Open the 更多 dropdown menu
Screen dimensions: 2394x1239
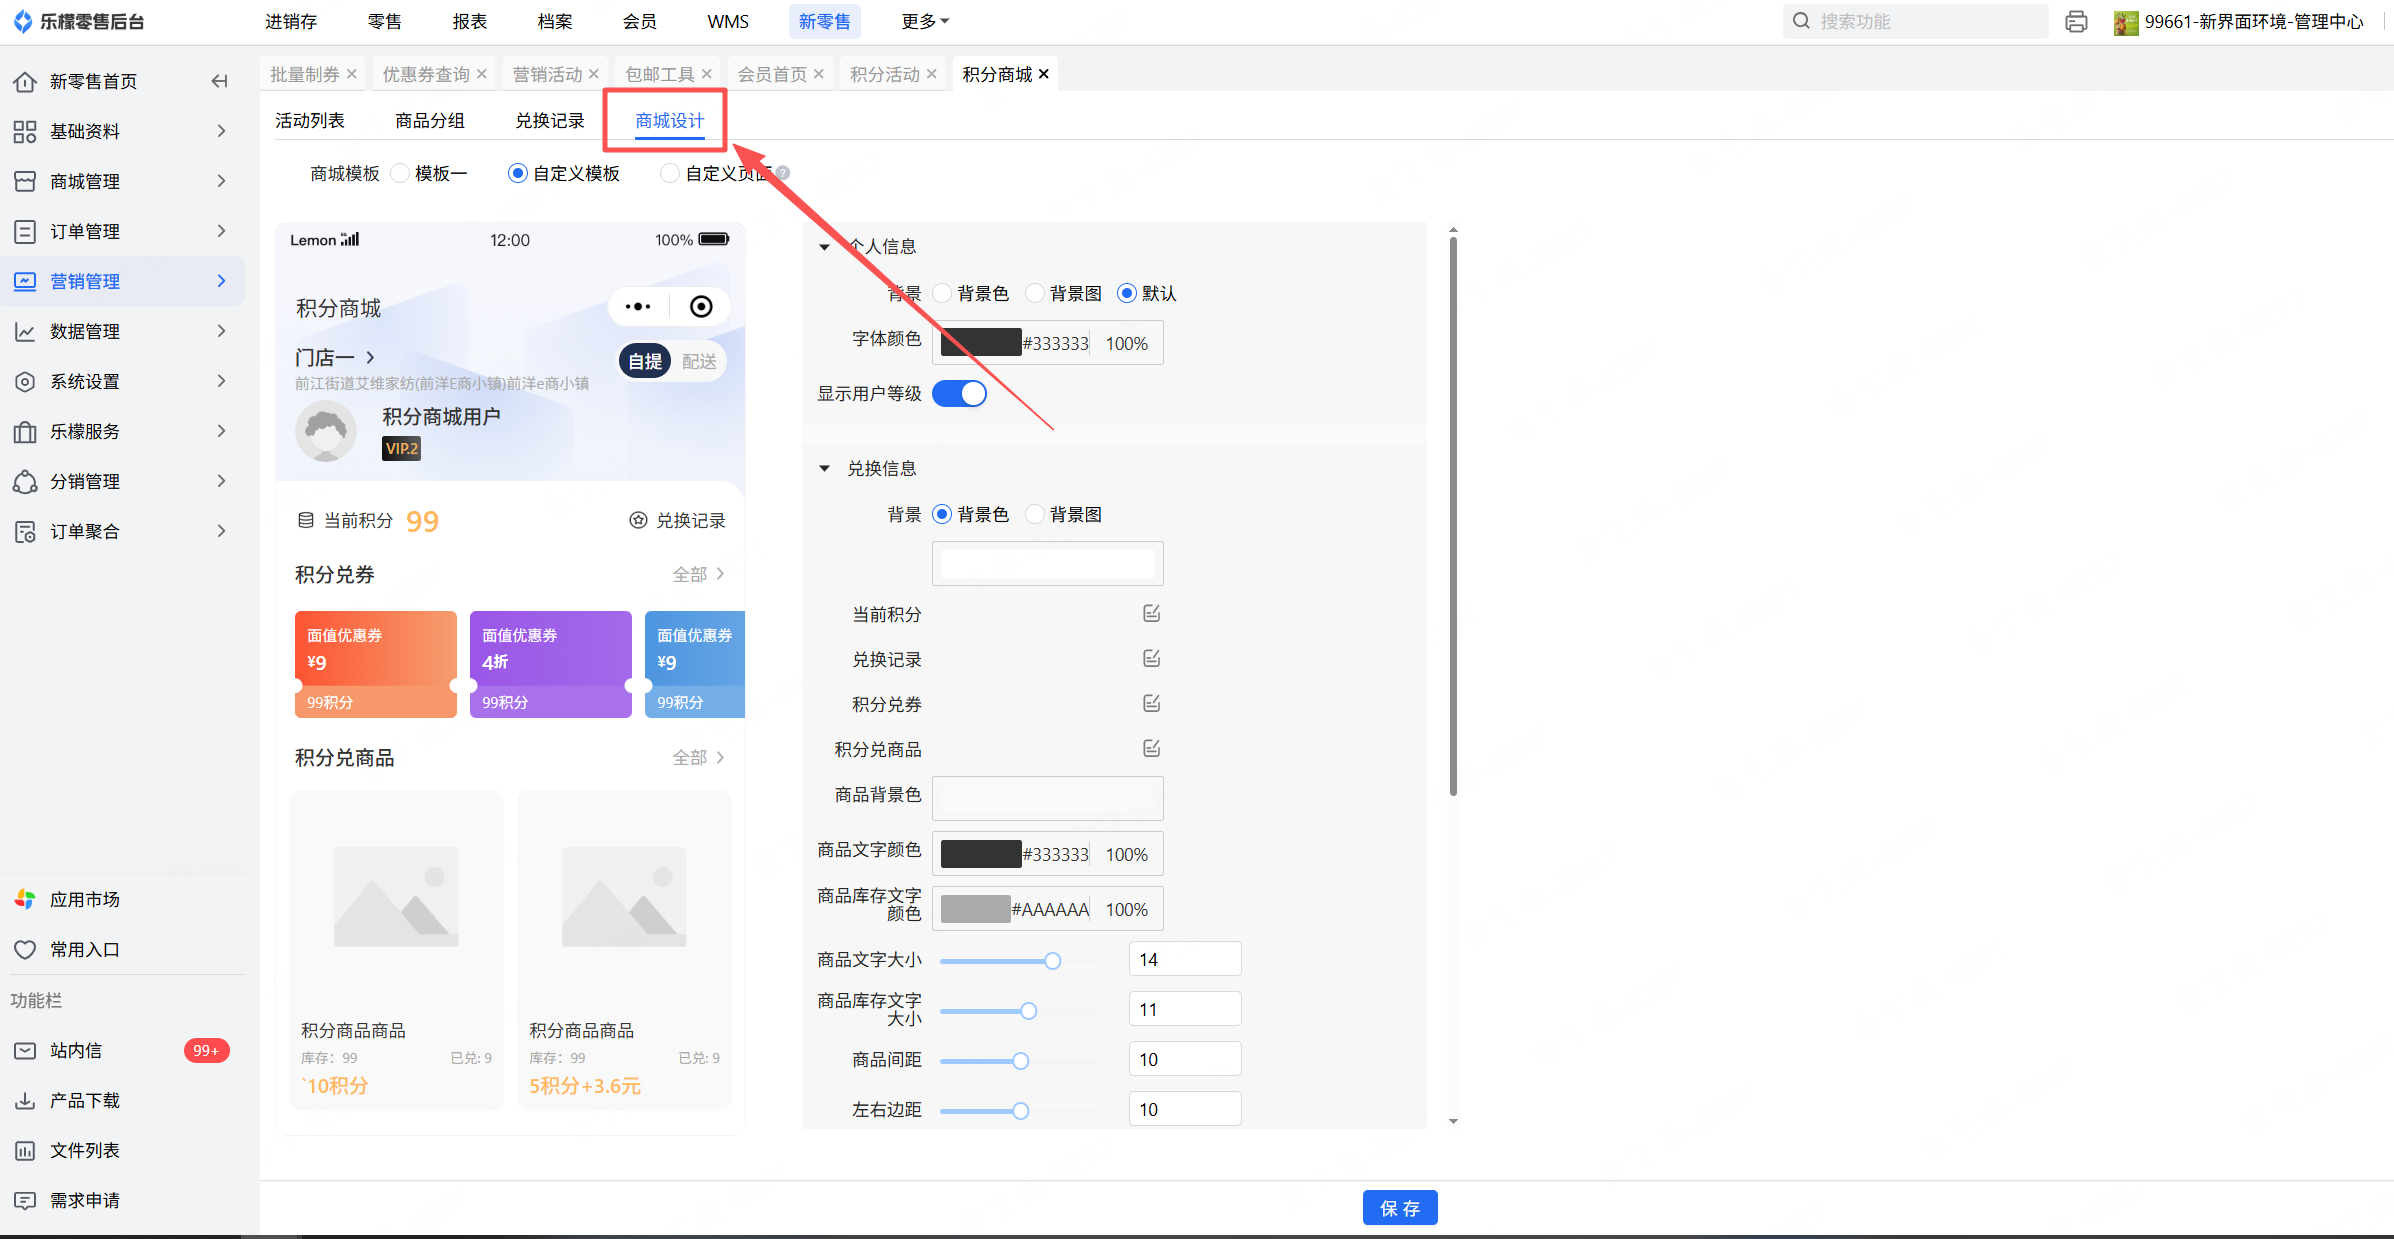(924, 21)
